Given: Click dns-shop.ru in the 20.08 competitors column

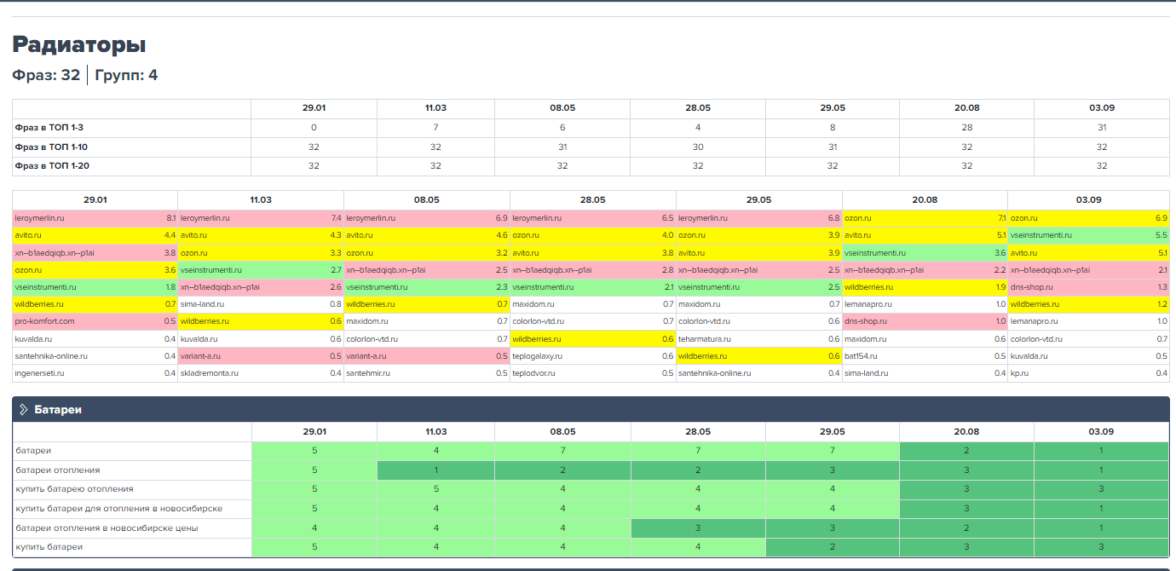Looking at the screenshot, I should (925, 321).
